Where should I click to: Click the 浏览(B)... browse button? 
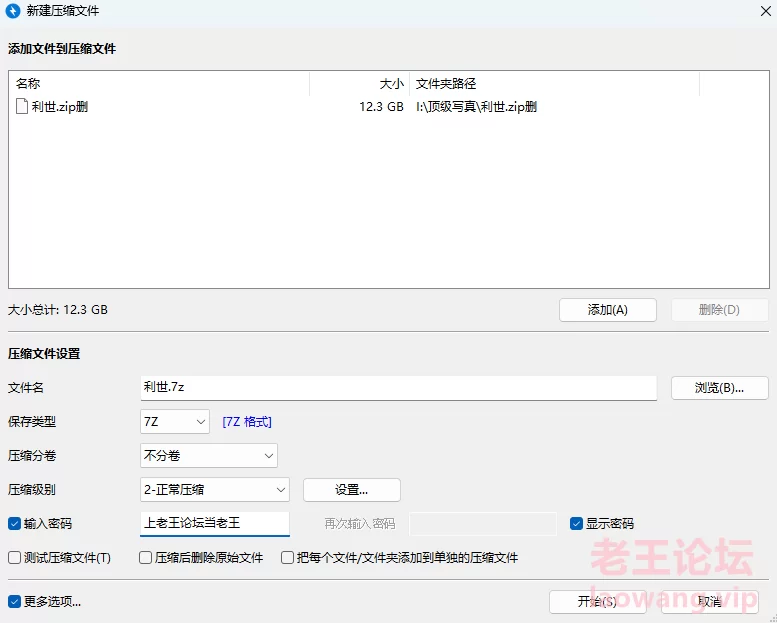point(718,388)
